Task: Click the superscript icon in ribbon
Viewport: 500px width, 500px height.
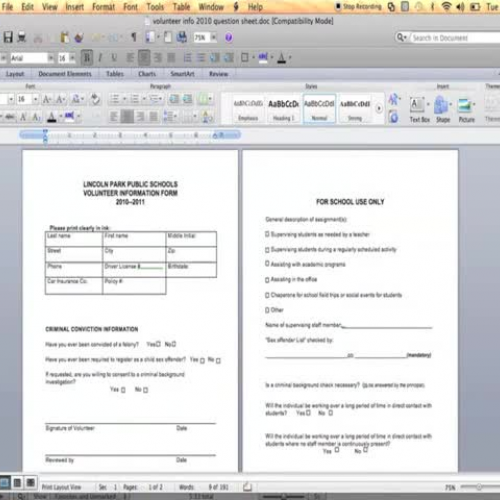Action: 23,117
